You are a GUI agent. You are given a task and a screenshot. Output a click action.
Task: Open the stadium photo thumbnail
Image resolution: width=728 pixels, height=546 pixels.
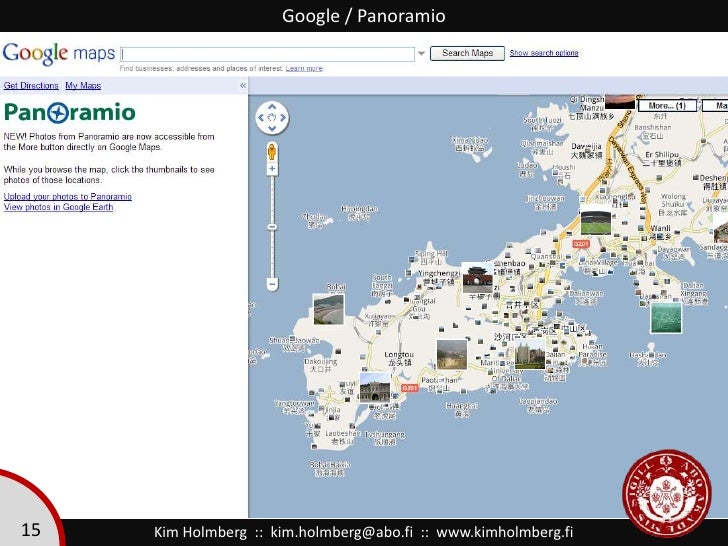pyautogui.click(x=596, y=220)
